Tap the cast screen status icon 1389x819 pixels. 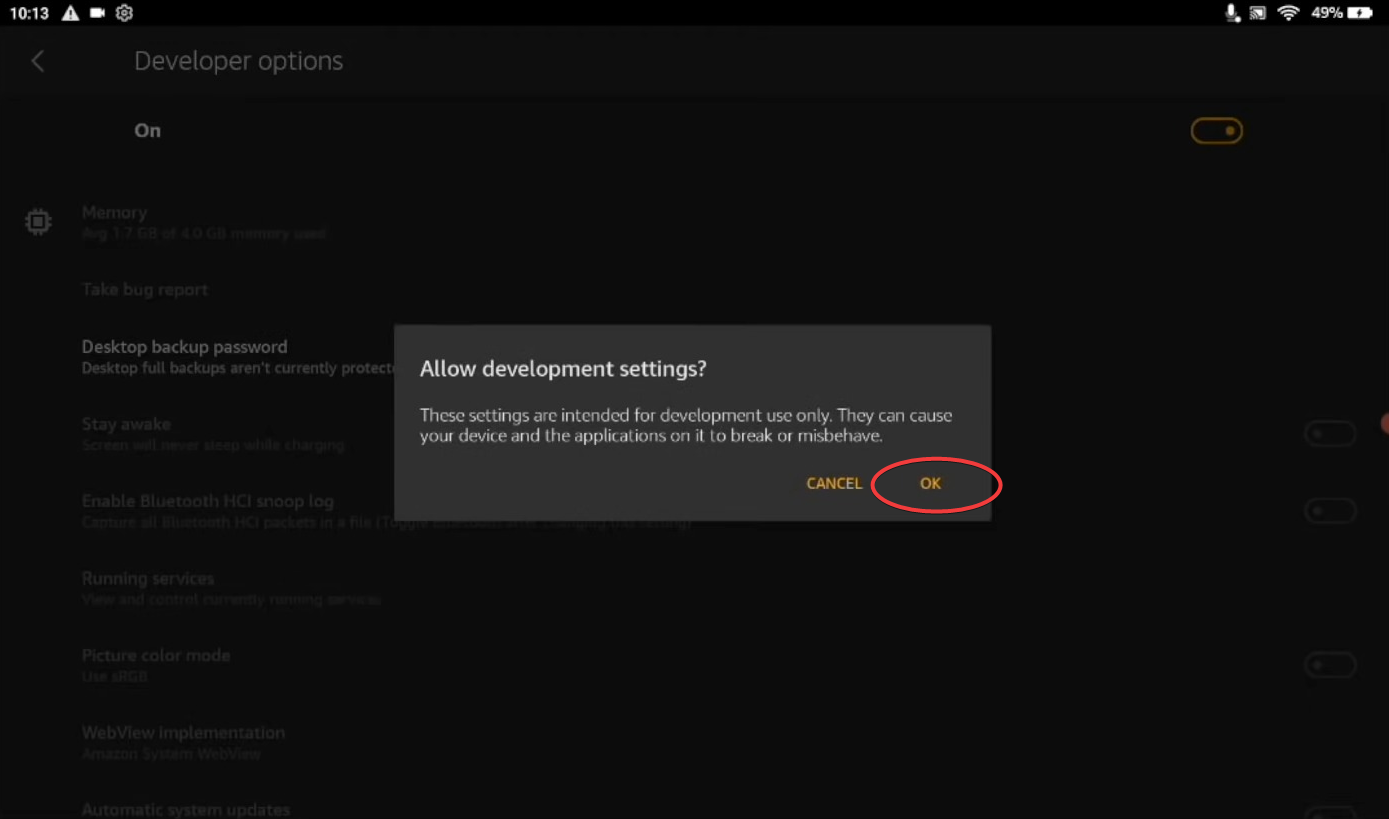(x=1259, y=13)
